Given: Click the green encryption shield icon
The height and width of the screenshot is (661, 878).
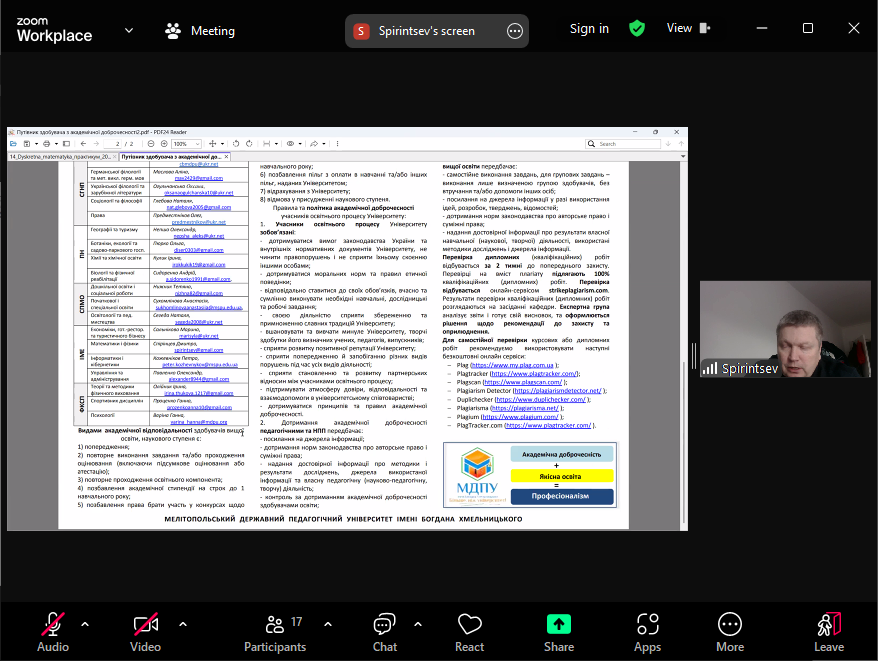Looking at the screenshot, I should pyautogui.click(x=637, y=29).
